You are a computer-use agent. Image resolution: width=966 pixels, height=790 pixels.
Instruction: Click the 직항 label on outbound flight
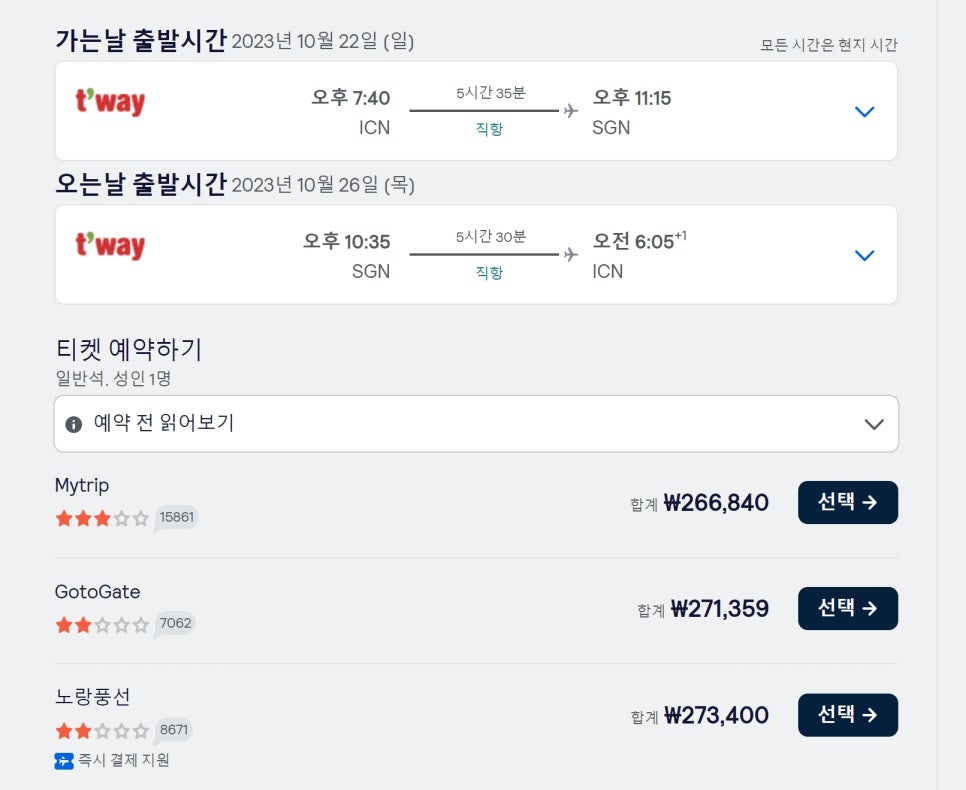[490, 129]
